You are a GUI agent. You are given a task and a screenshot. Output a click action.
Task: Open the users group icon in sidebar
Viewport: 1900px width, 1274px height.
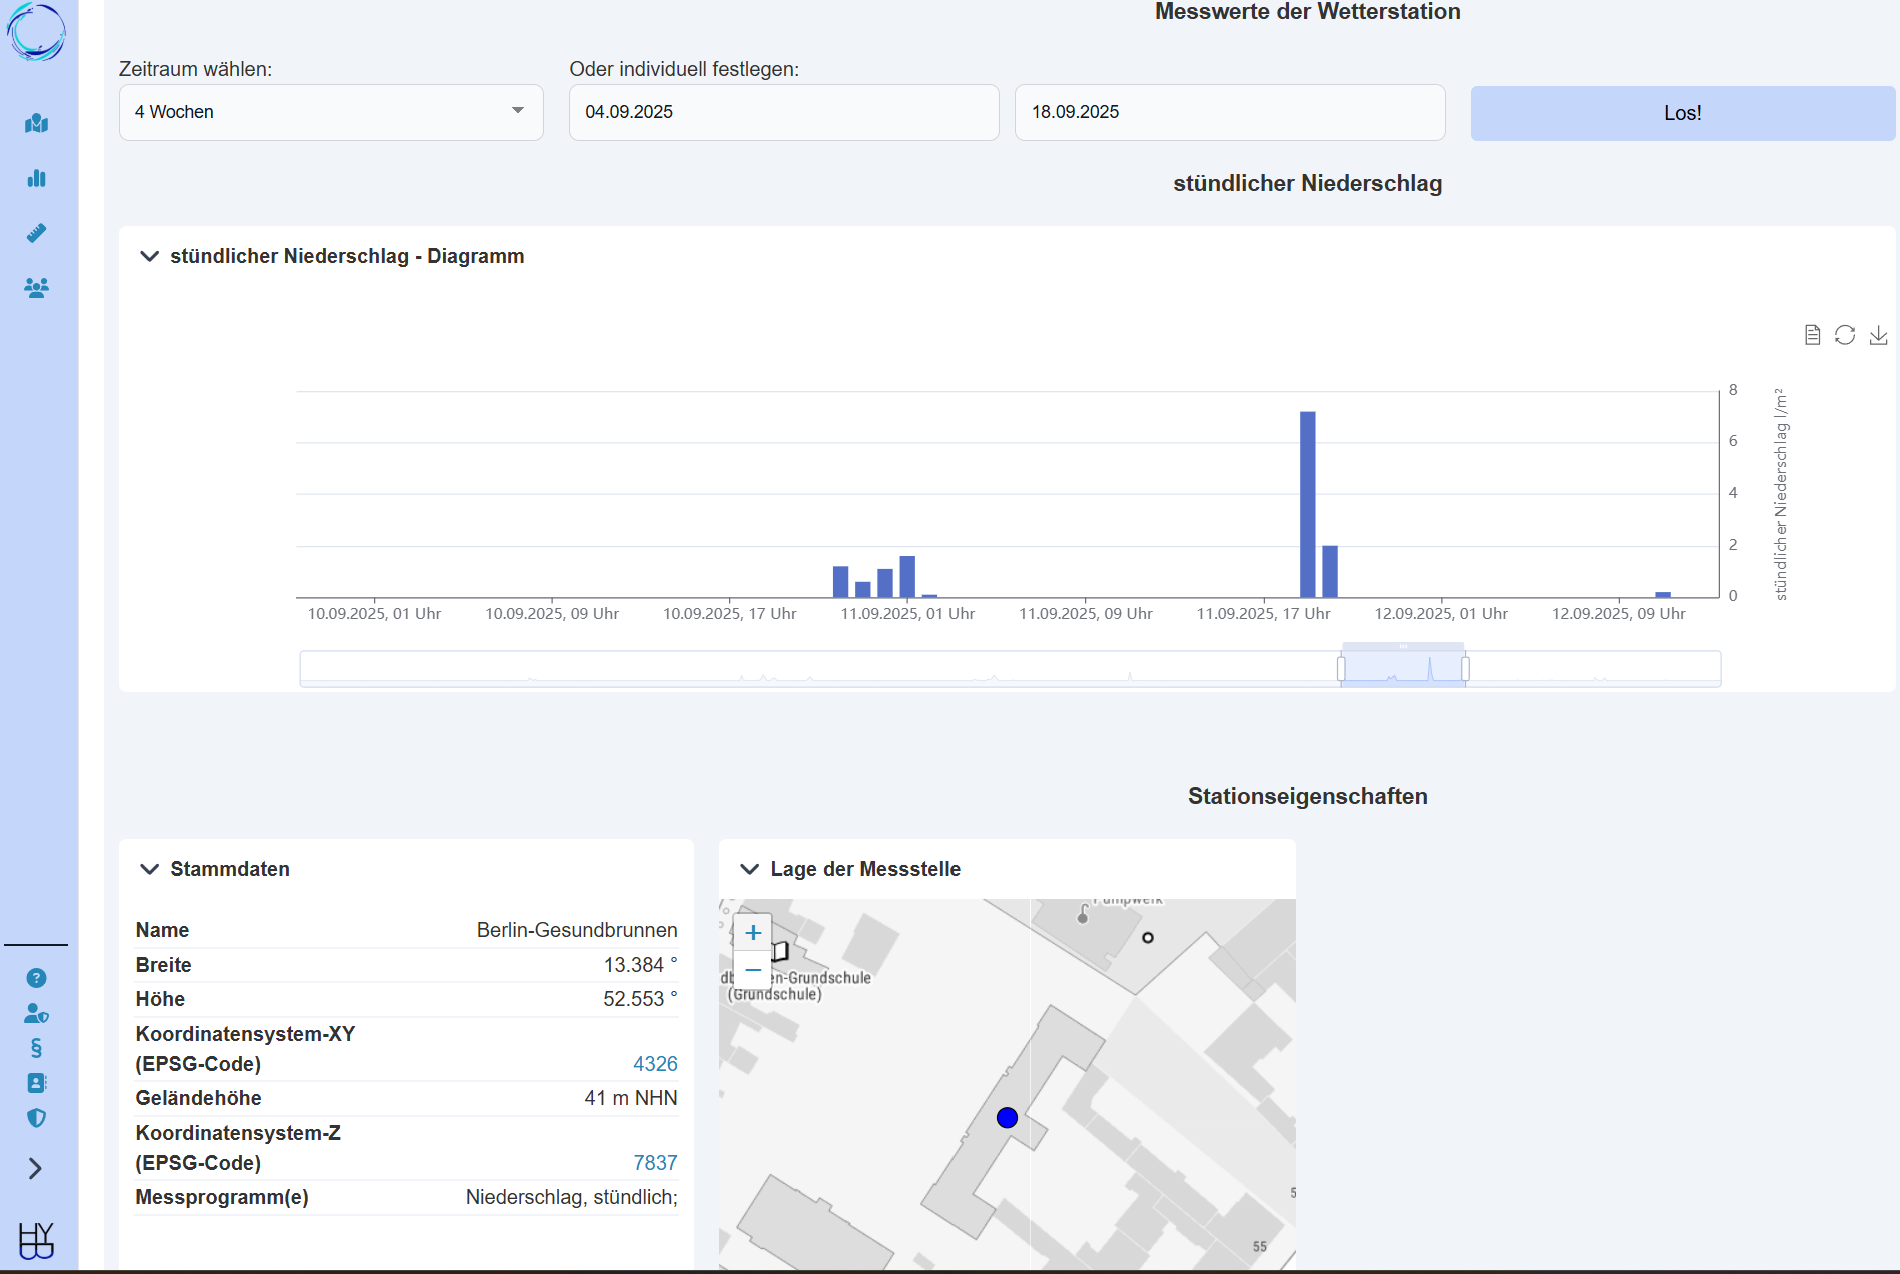point(36,288)
